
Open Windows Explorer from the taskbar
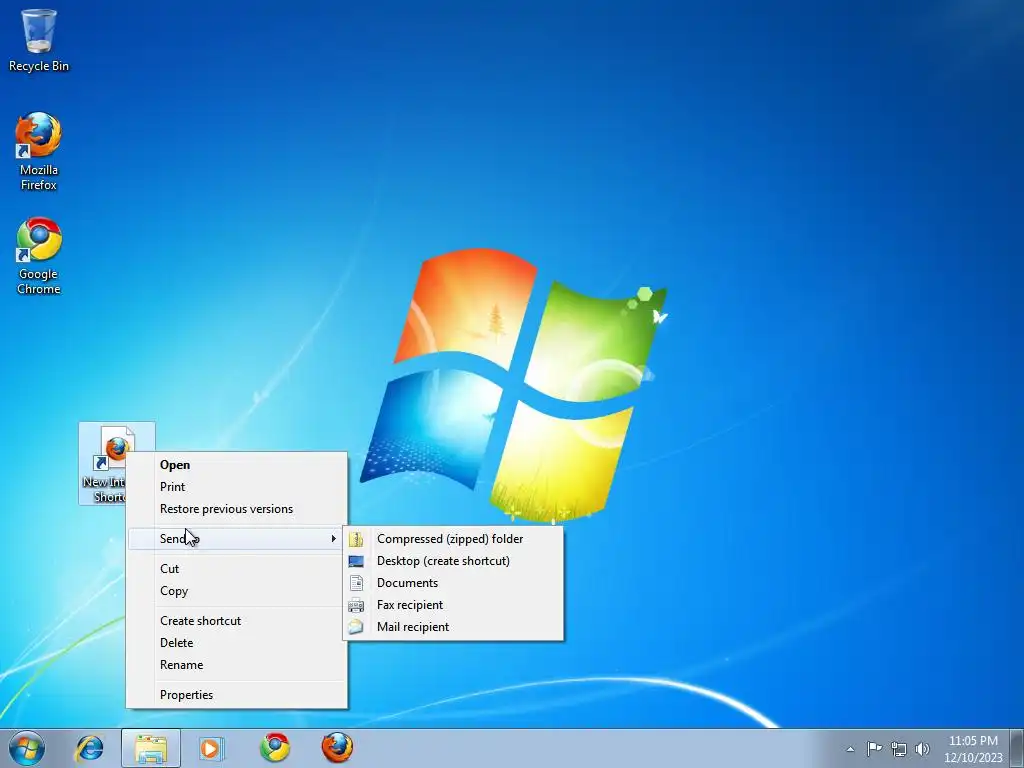(151, 748)
